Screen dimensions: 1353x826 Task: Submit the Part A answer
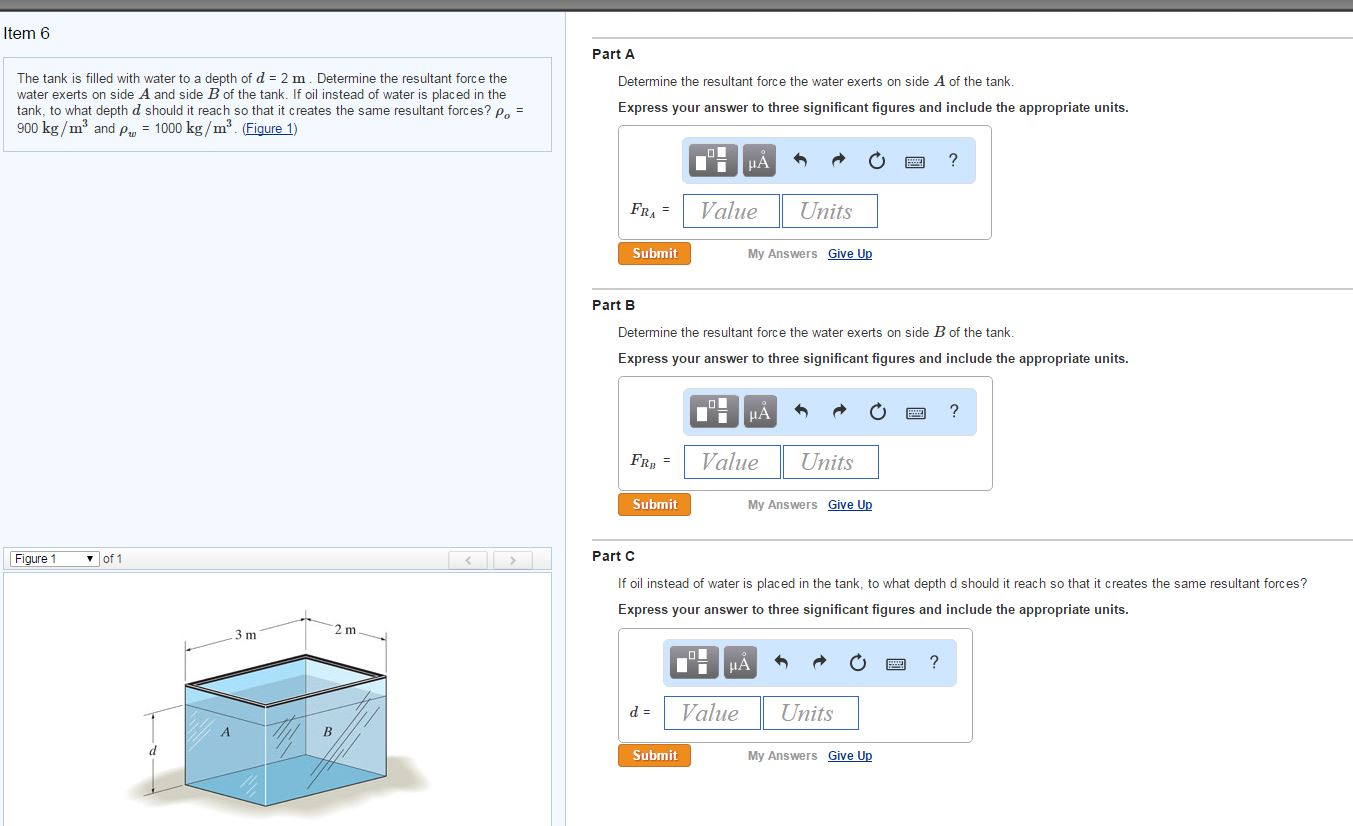[654, 253]
